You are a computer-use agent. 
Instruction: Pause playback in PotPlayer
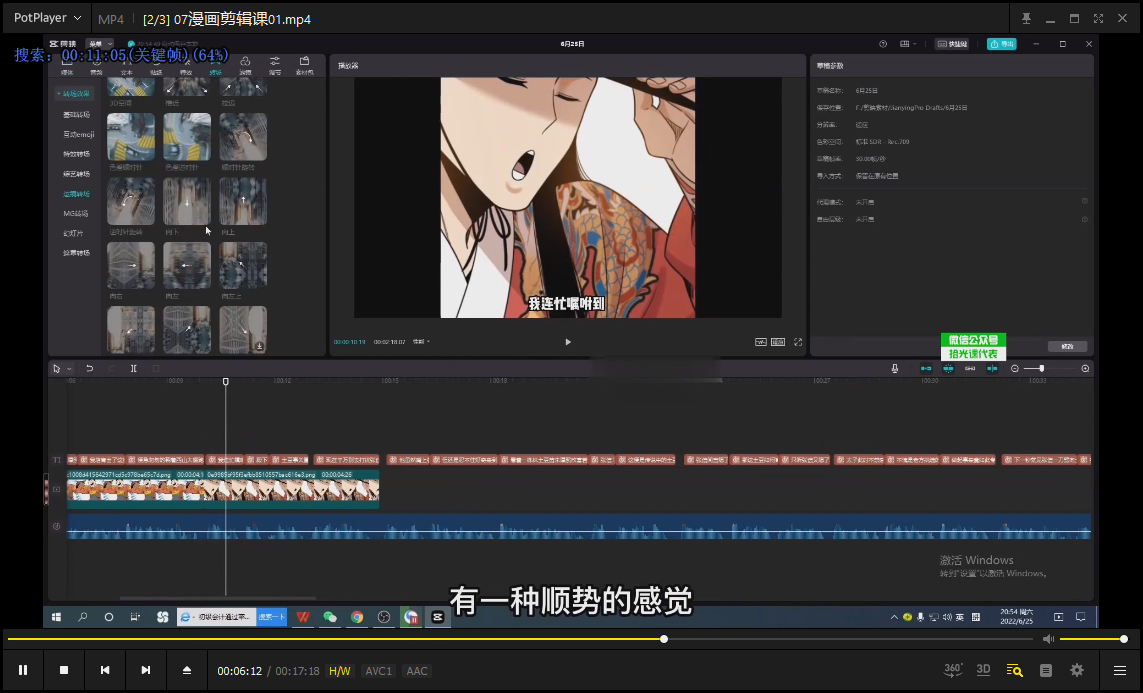(23, 670)
